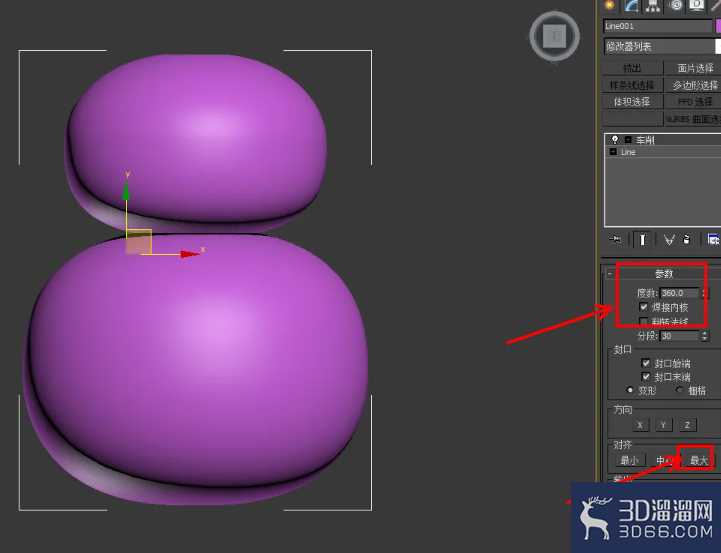Click the X axis arrow of gizmo
The width and height of the screenshot is (721, 553).
(x=190, y=254)
